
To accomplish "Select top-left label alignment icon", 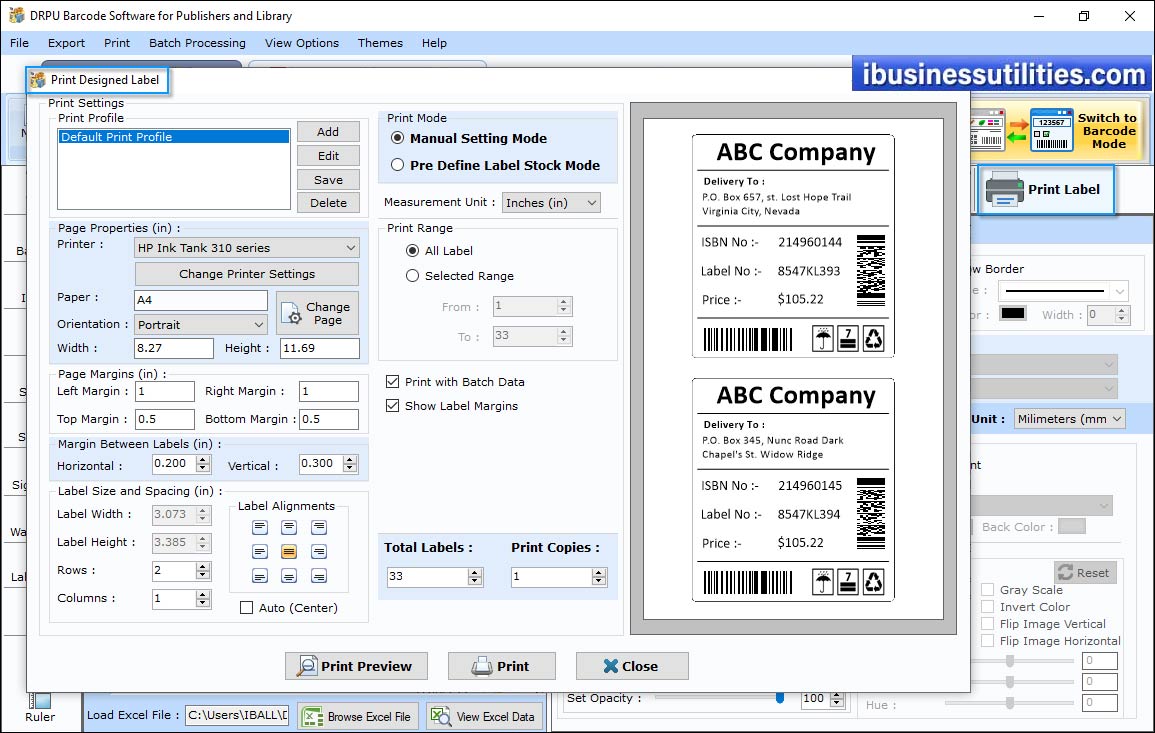I will [260, 527].
